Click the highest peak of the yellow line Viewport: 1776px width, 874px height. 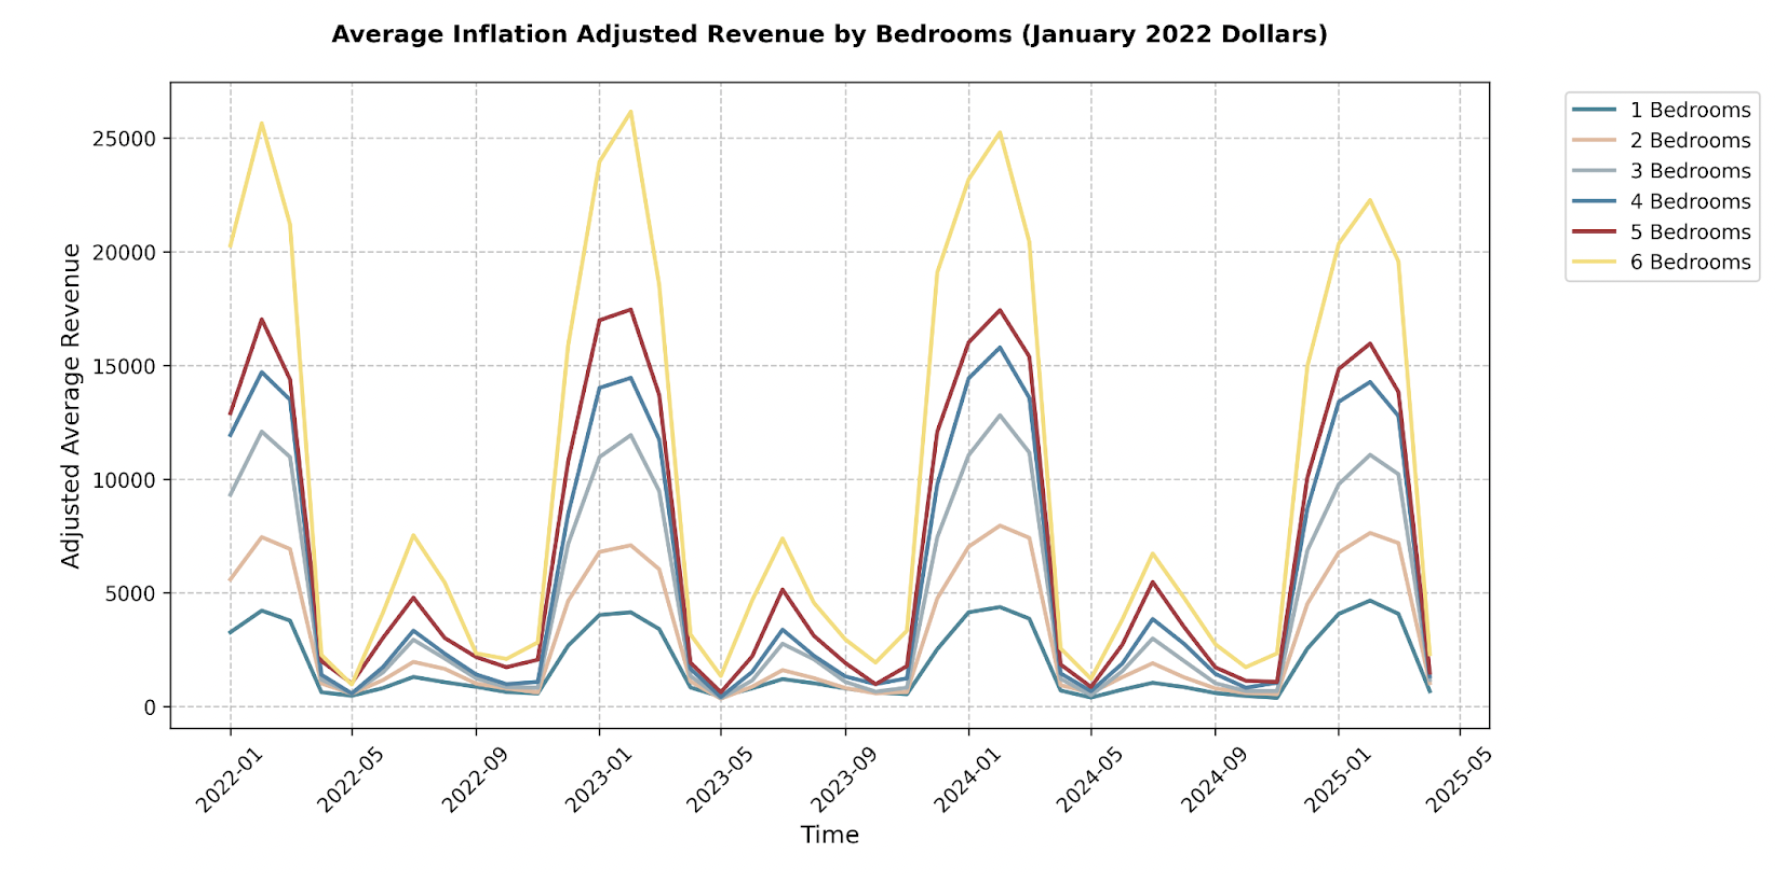coord(630,112)
